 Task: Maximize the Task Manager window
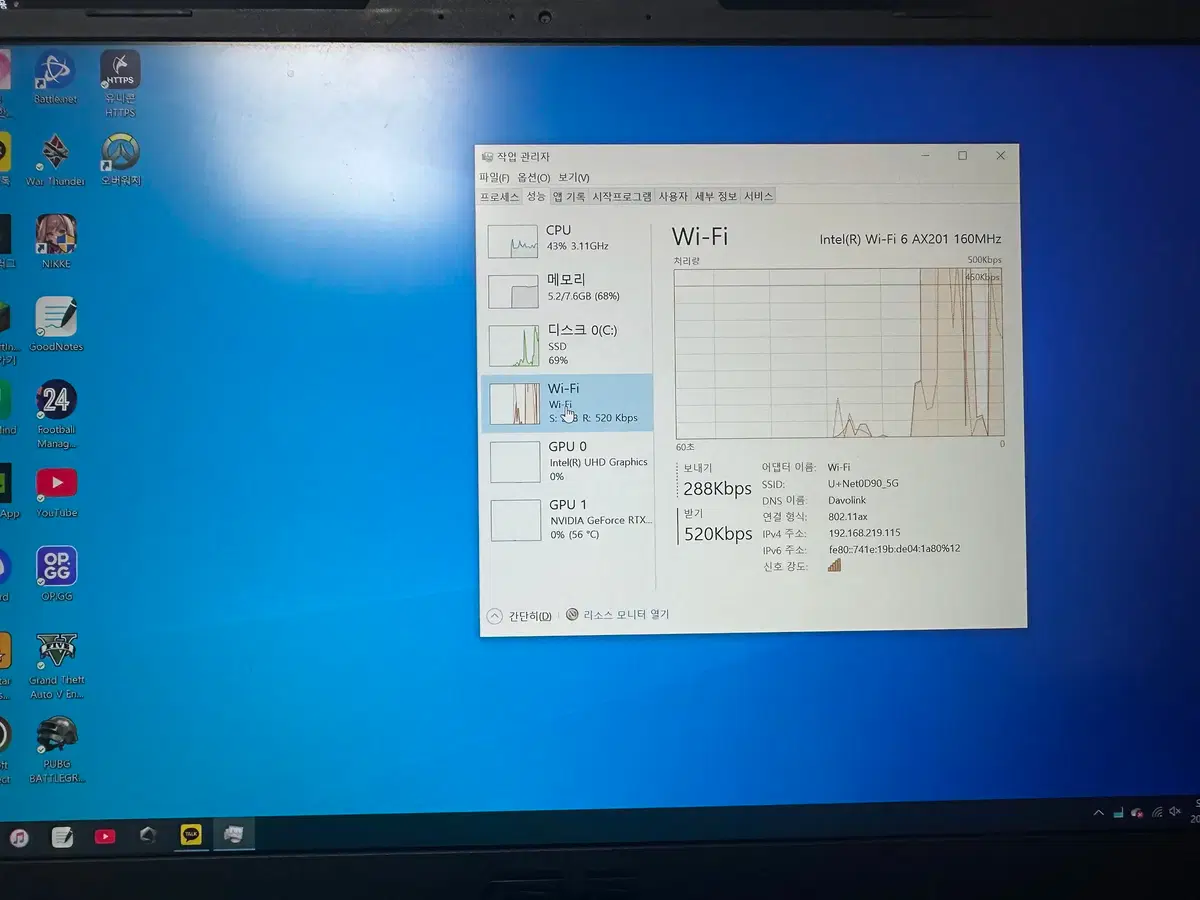click(x=962, y=156)
